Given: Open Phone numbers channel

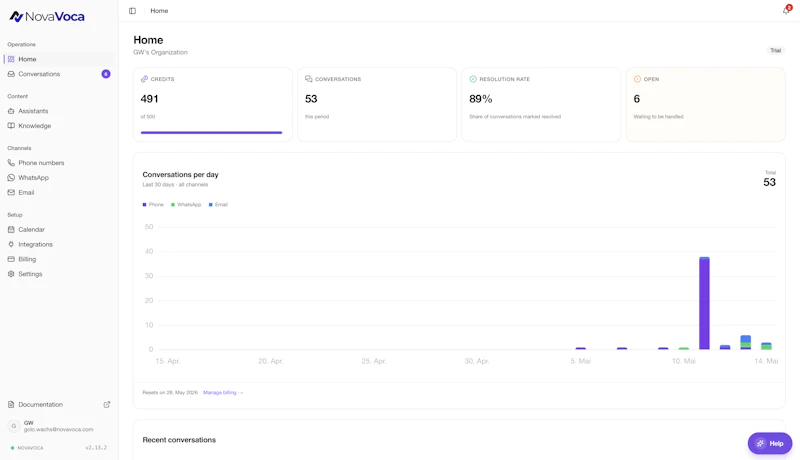Looking at the screenshot, I should point(59,163).
